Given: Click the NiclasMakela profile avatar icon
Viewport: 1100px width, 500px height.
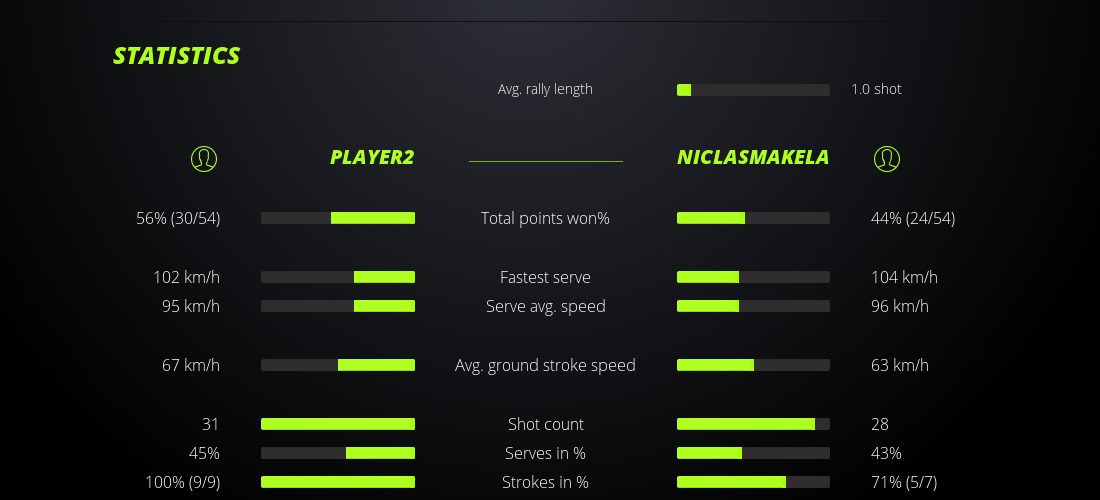Looking at the screenshot, I should (x=887, y=158).
